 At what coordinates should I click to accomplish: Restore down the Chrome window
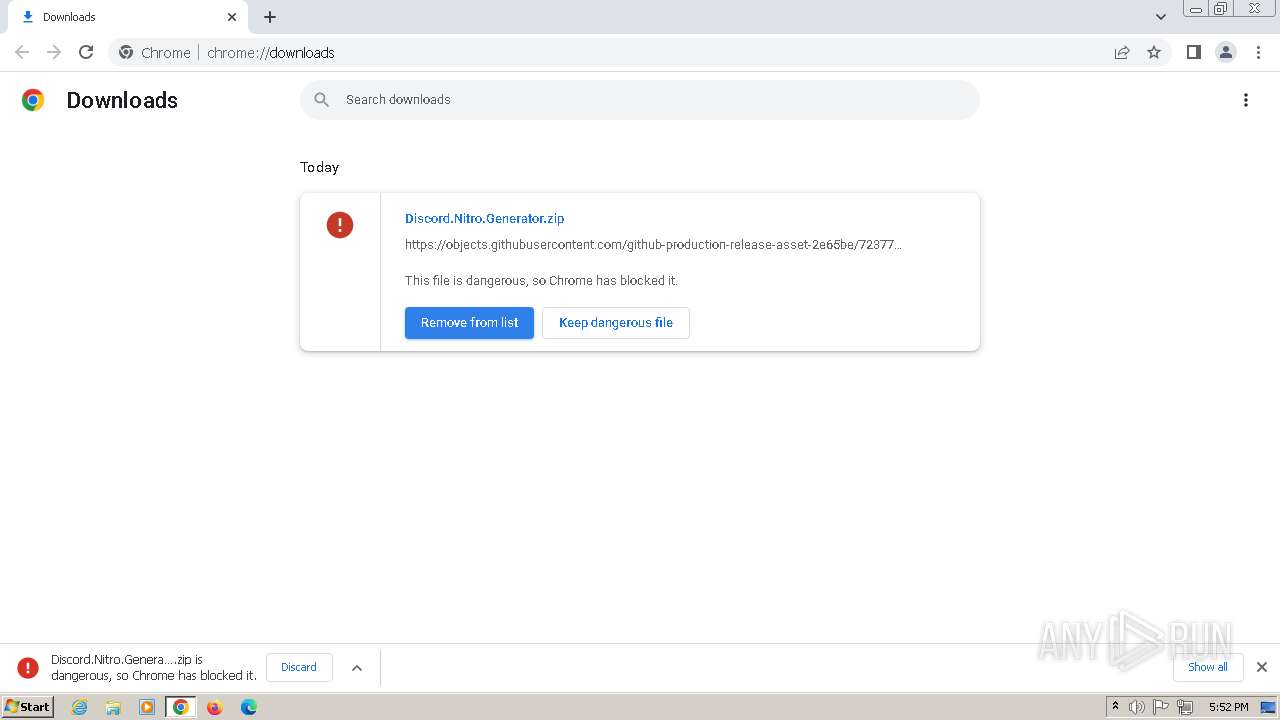(1221, 9)
